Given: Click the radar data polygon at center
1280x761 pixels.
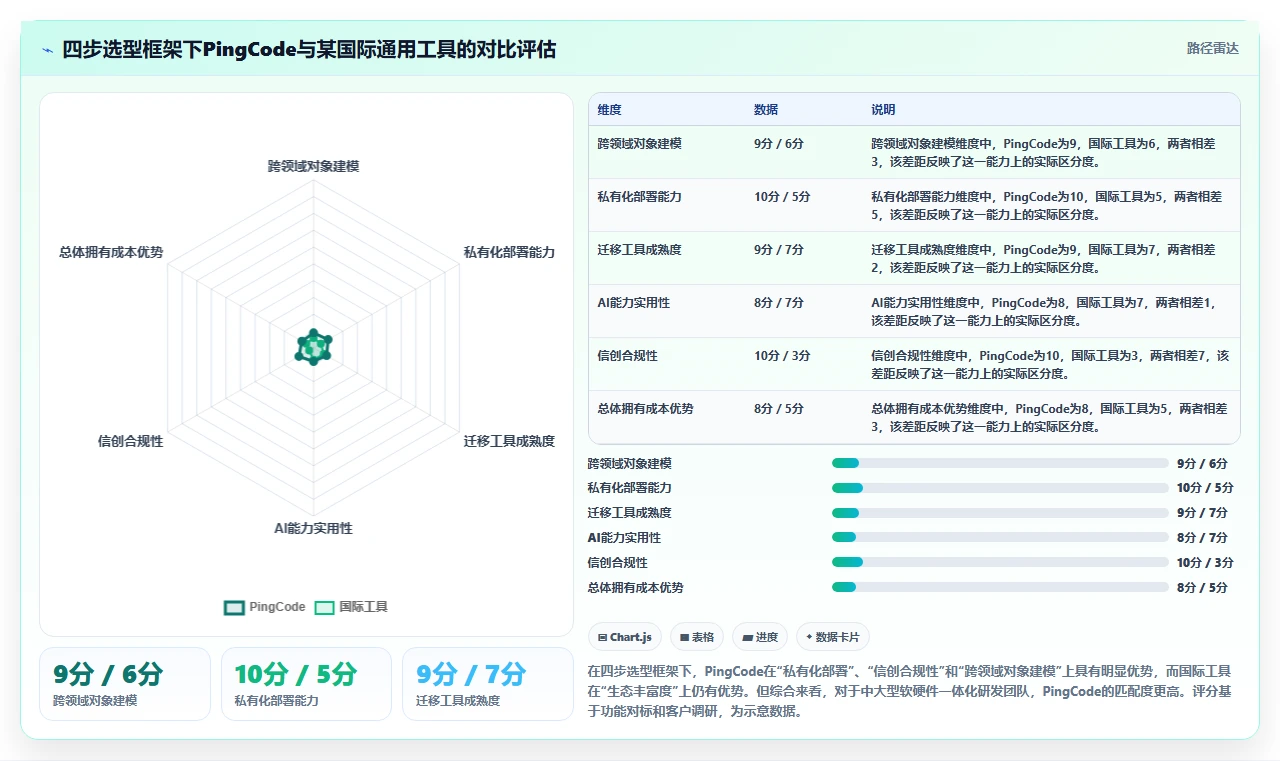Looking at the screenshot, I should click(314, 347).
